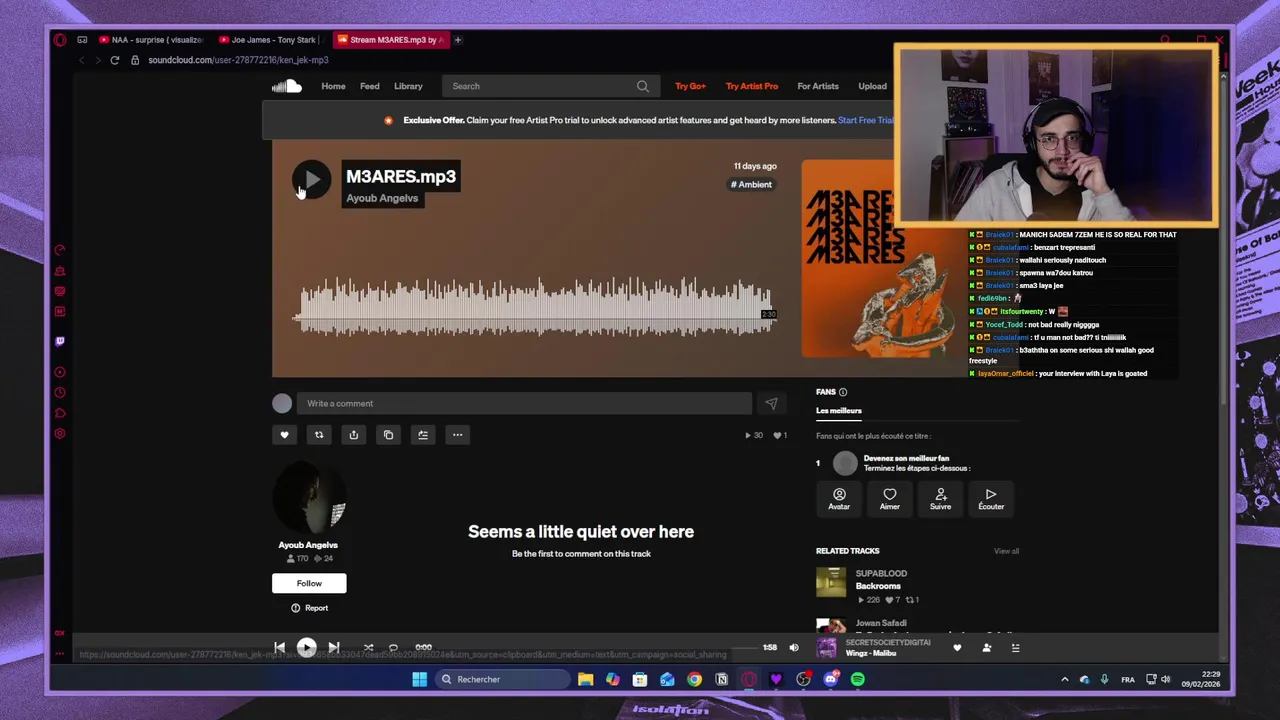Open related track Backrooms
This screenshot has width=1280, height=720.
click(878, 586)
